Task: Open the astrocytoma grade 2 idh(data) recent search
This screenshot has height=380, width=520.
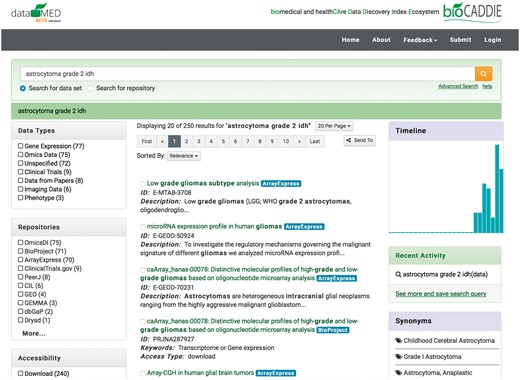Action: click(445, 274)
